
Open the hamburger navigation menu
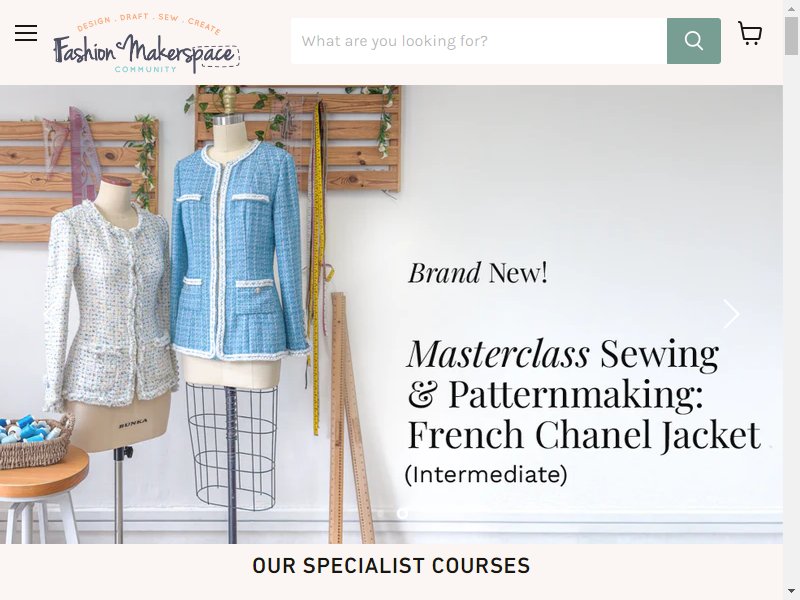26,33
